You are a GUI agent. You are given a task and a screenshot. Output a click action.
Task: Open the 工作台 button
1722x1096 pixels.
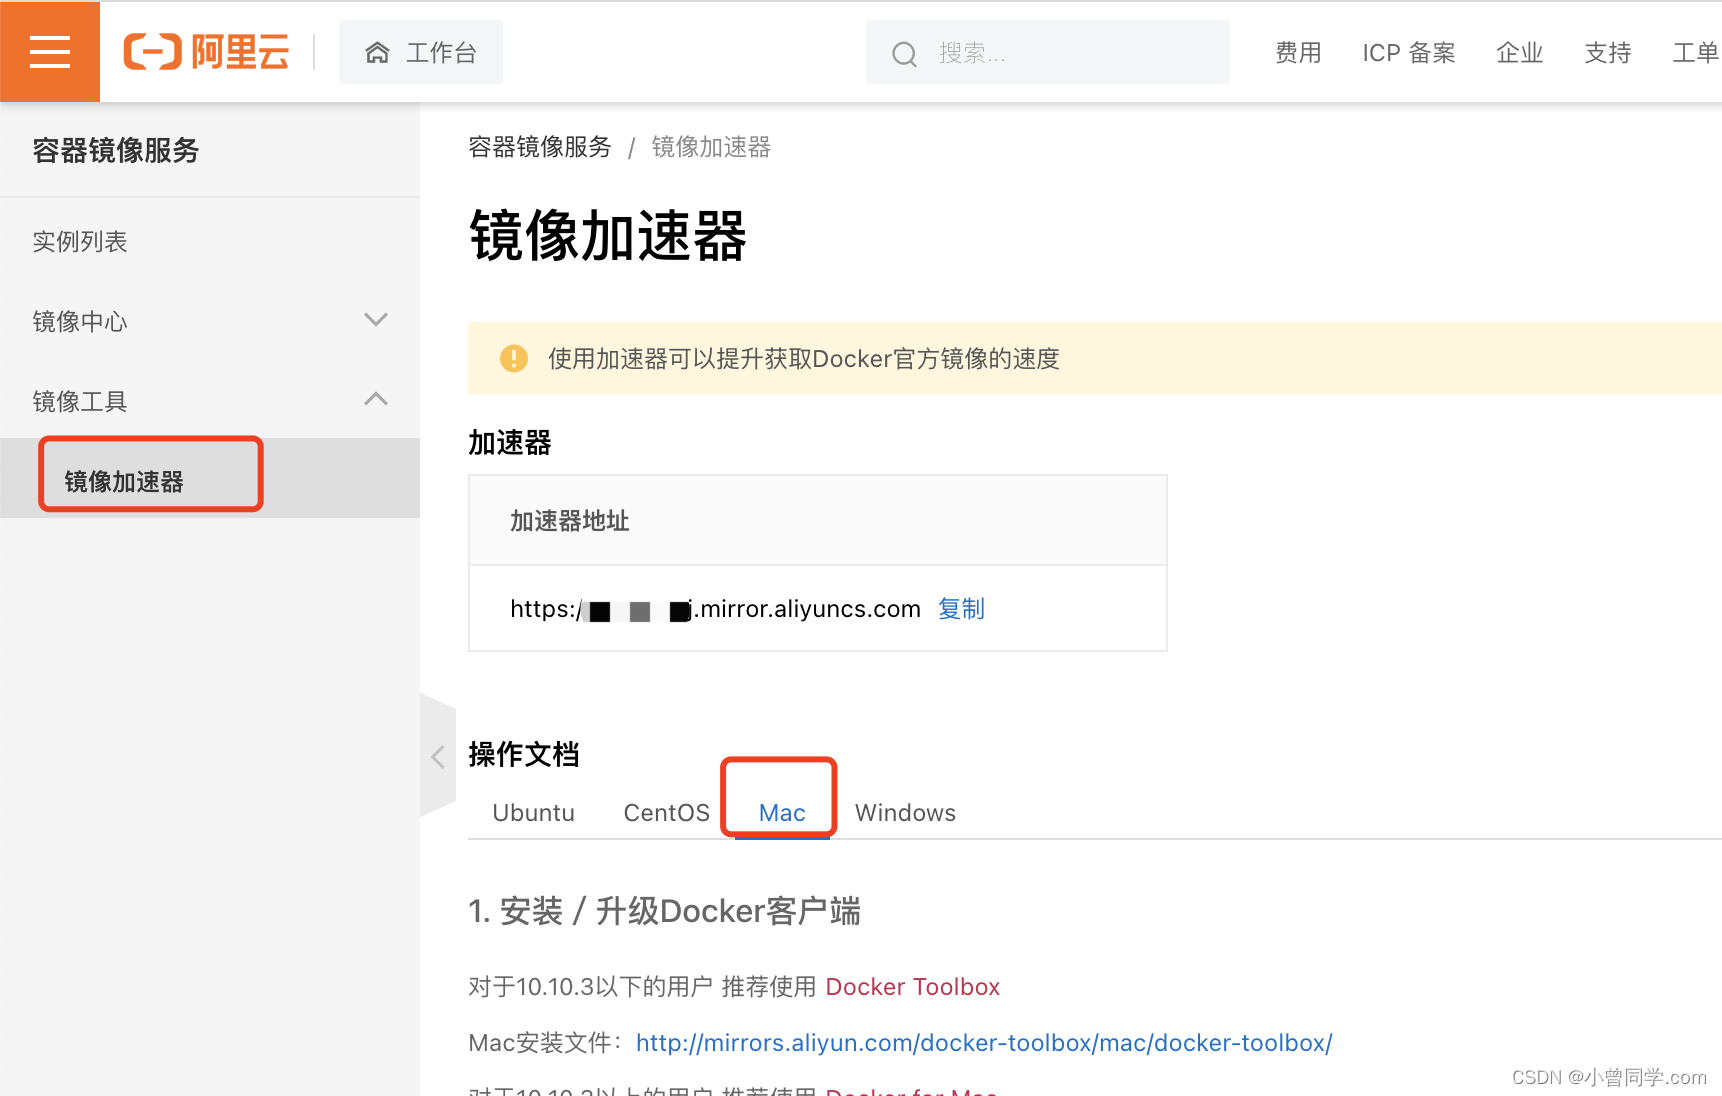421,52
